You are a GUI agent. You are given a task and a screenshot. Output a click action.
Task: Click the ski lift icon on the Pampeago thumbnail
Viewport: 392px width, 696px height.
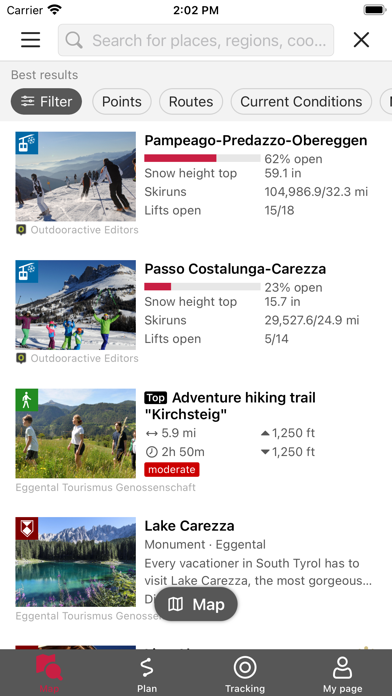click(x=27, y=143)
